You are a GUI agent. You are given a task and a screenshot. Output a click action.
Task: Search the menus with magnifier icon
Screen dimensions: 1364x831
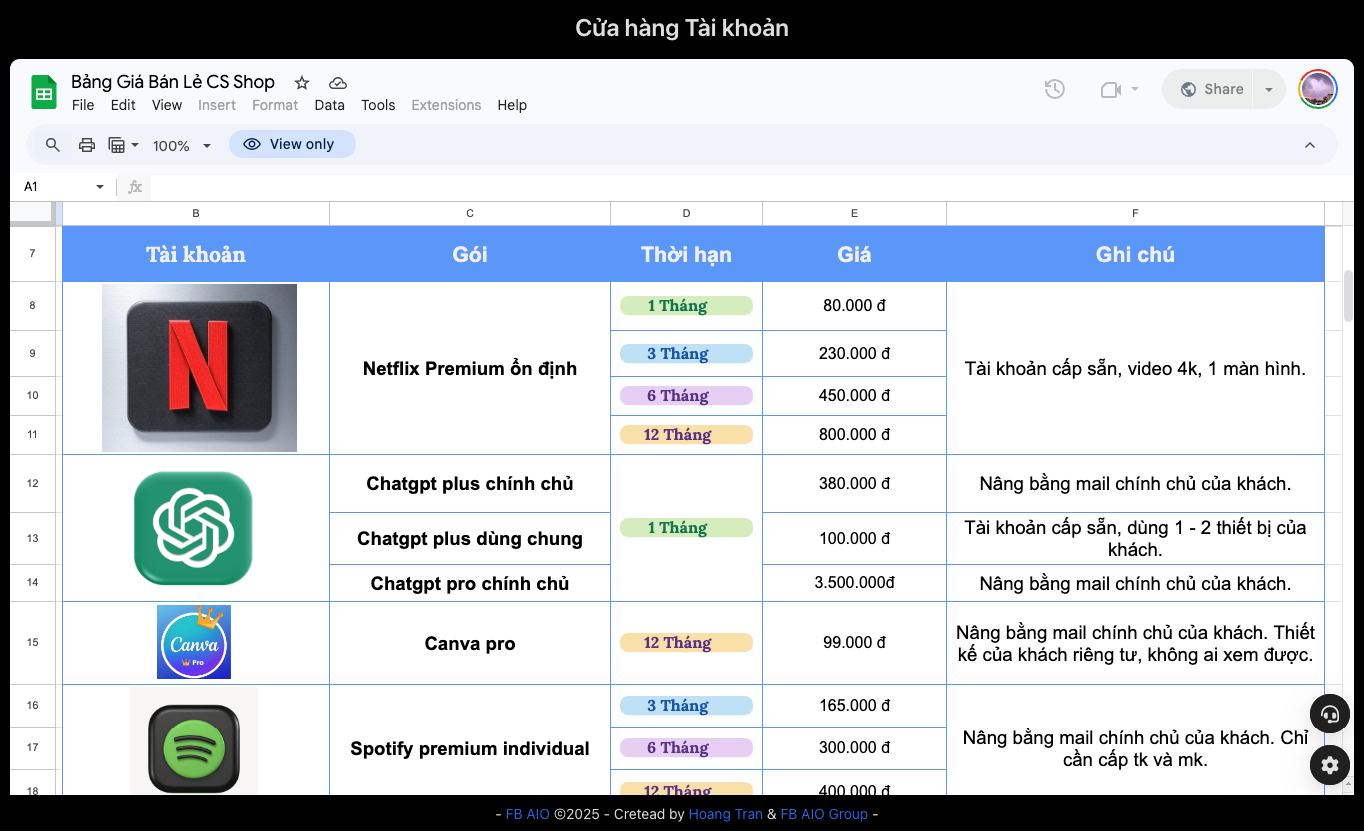coord(53,145)
